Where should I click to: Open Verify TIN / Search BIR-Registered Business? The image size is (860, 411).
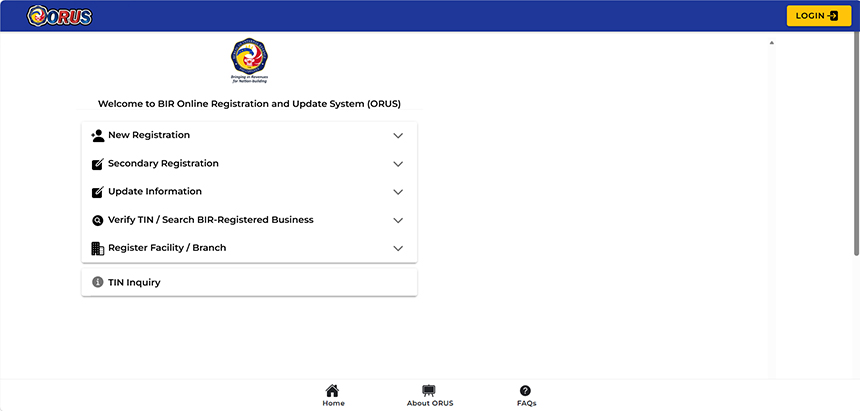(x=211, y=220)
